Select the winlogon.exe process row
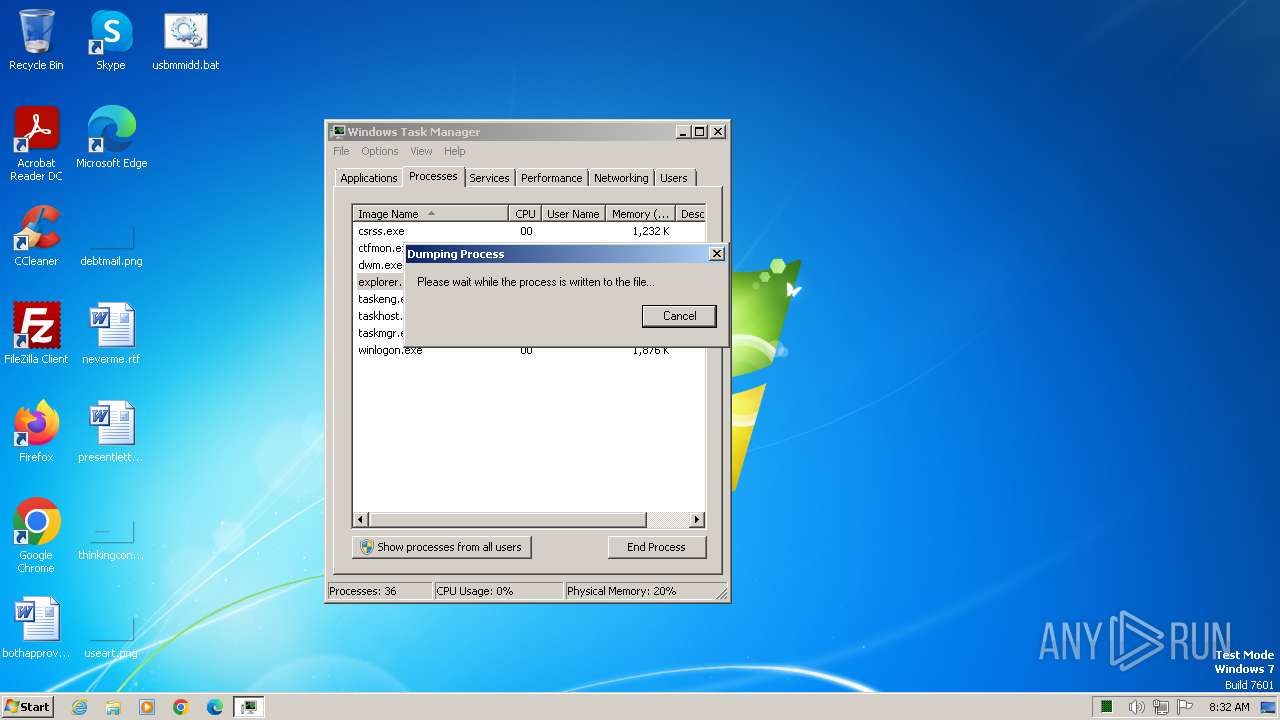 coord(529,350)
